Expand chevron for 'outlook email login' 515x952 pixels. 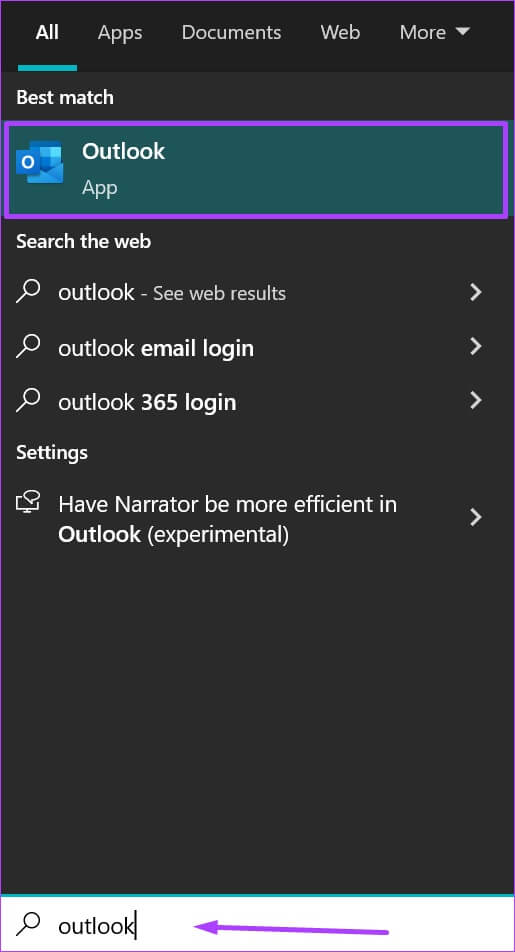pos(476,347)
